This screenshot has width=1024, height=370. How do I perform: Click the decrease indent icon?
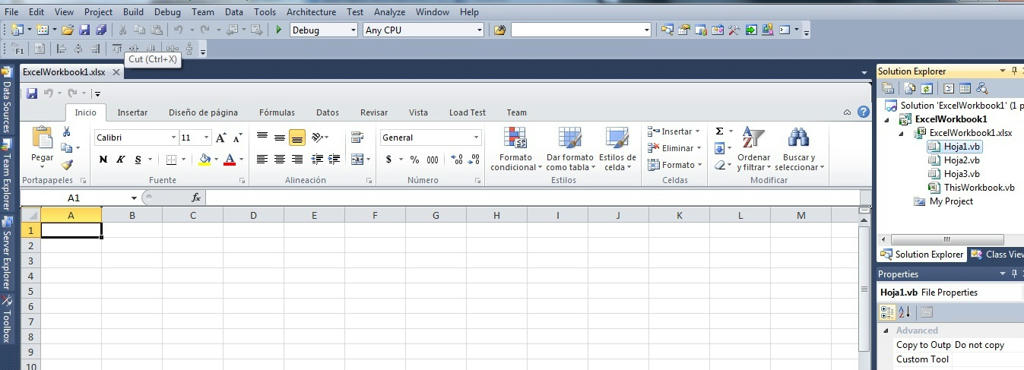[x=317, y=159]
